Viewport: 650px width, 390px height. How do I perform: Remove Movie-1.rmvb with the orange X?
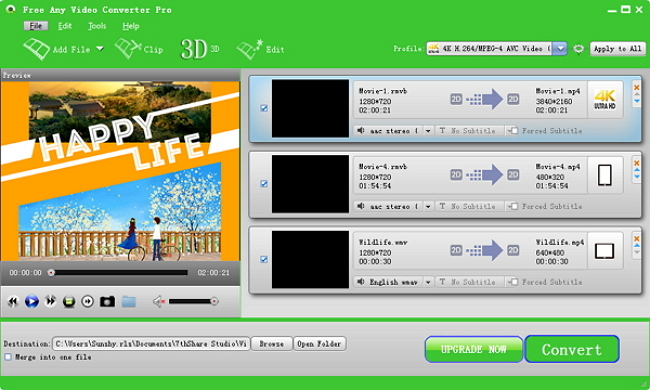pos(637,87)
